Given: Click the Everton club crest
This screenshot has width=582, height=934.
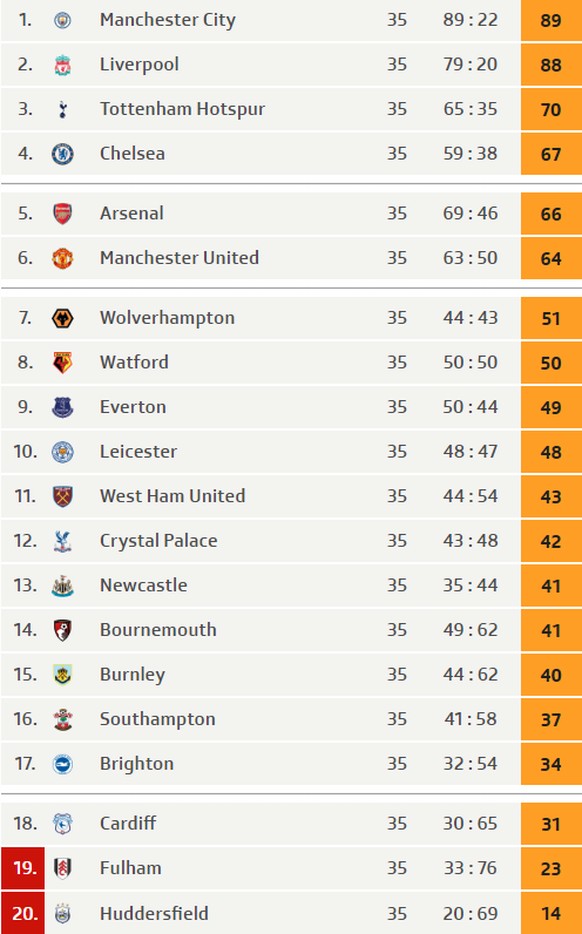Looking at the screenshot, I should point(63,407).
